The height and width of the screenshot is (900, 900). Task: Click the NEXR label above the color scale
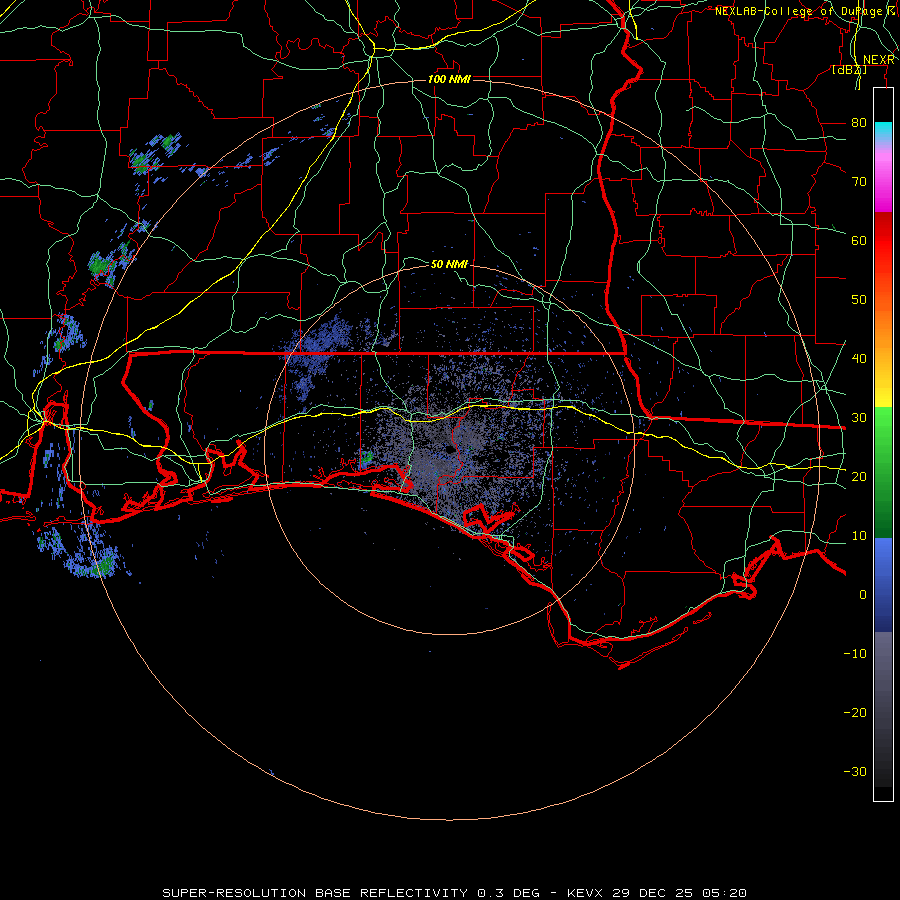879,60
